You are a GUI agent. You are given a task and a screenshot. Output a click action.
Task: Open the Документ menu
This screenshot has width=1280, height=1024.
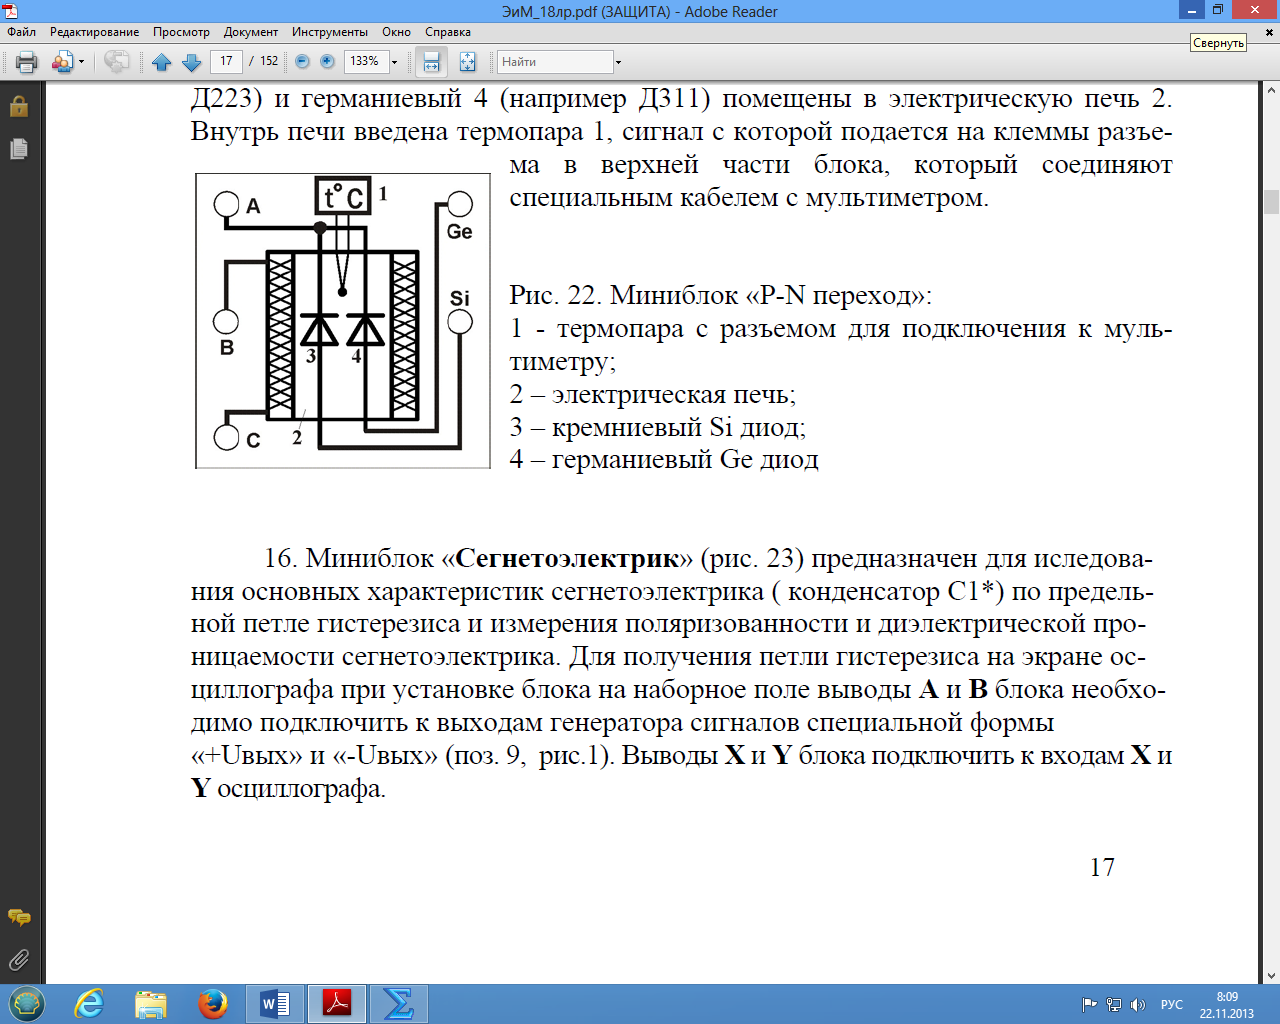coord(251,32)
